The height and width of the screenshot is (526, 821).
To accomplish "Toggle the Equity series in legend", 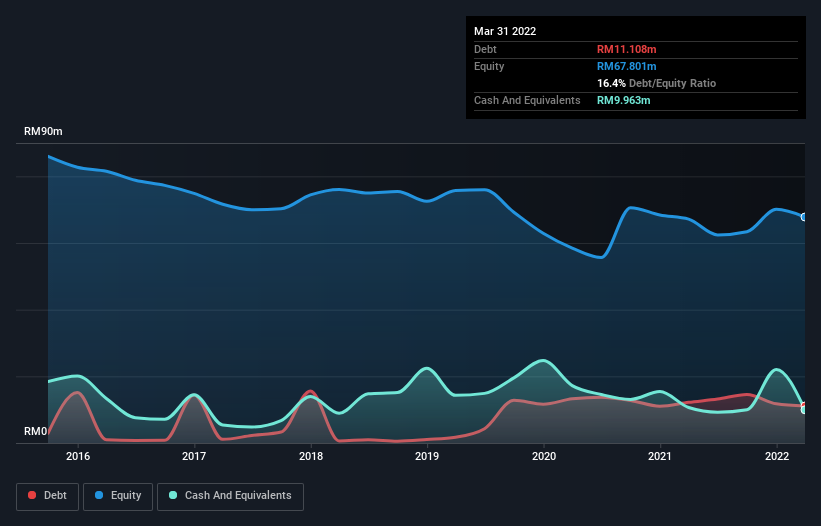I will (118, 496).
